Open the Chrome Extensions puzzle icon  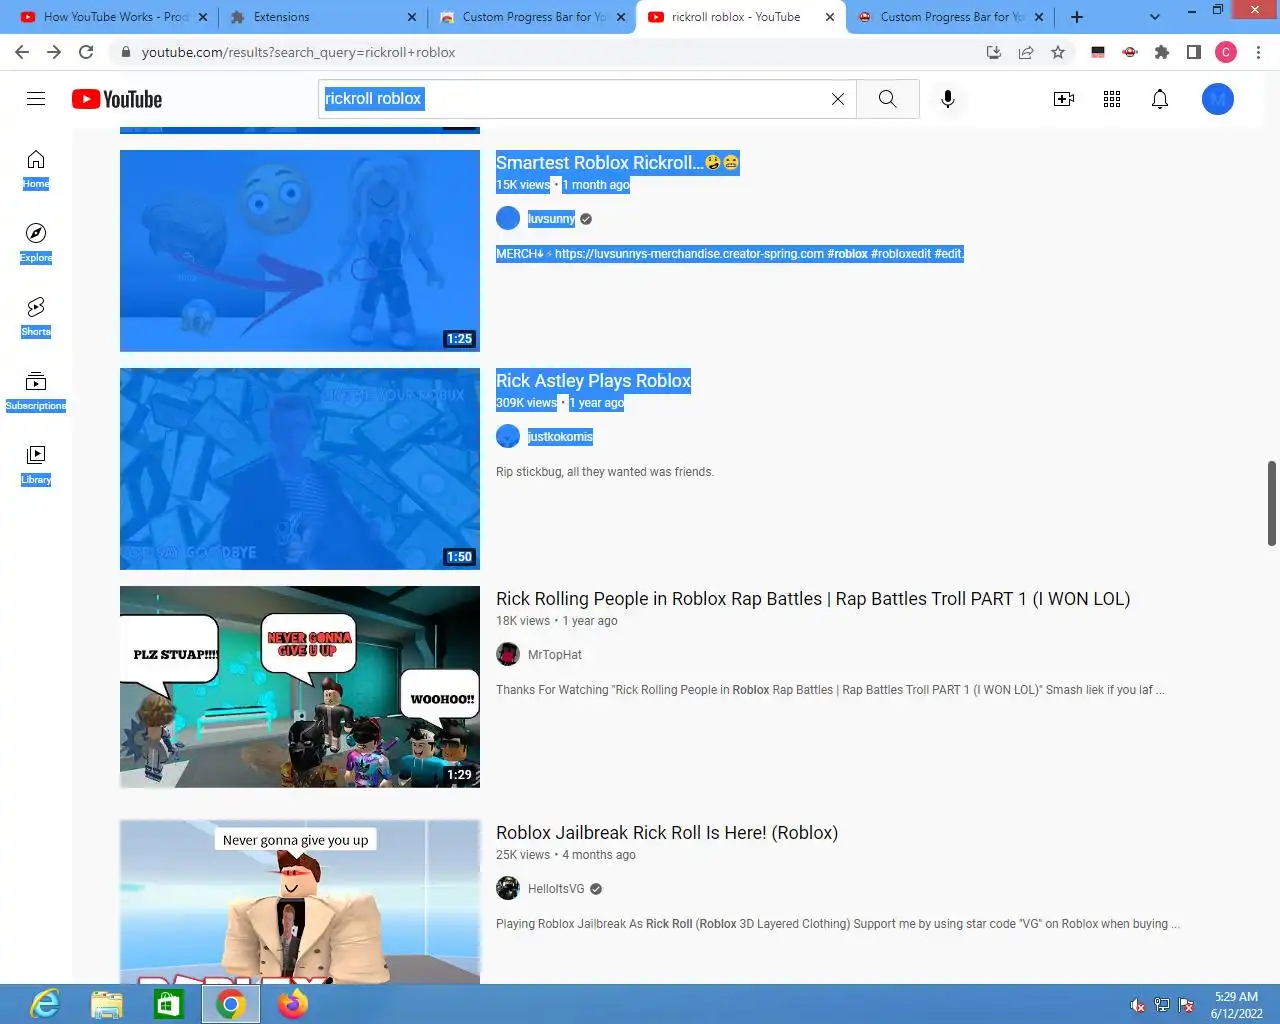(1162, 52)
